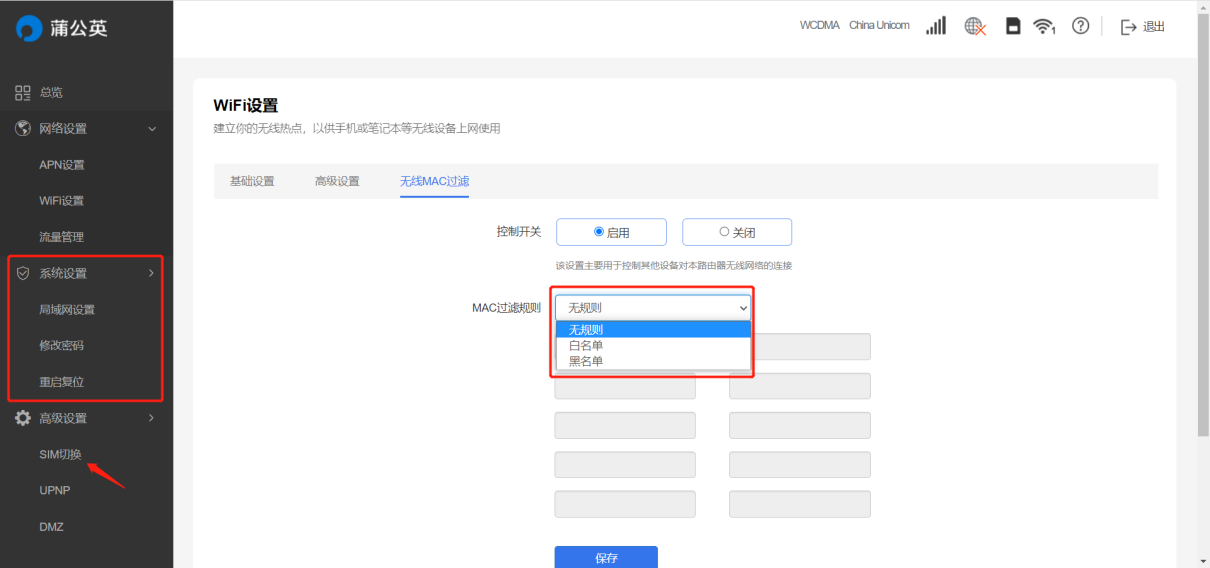Click the internet disconnected globe icon
This screenshot has width=1210, height=568.
975,27
